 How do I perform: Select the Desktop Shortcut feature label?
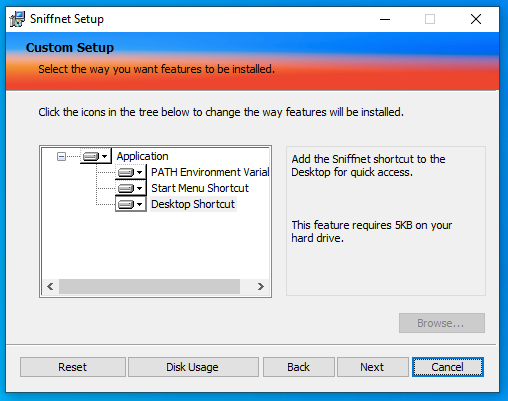[193, 204]
